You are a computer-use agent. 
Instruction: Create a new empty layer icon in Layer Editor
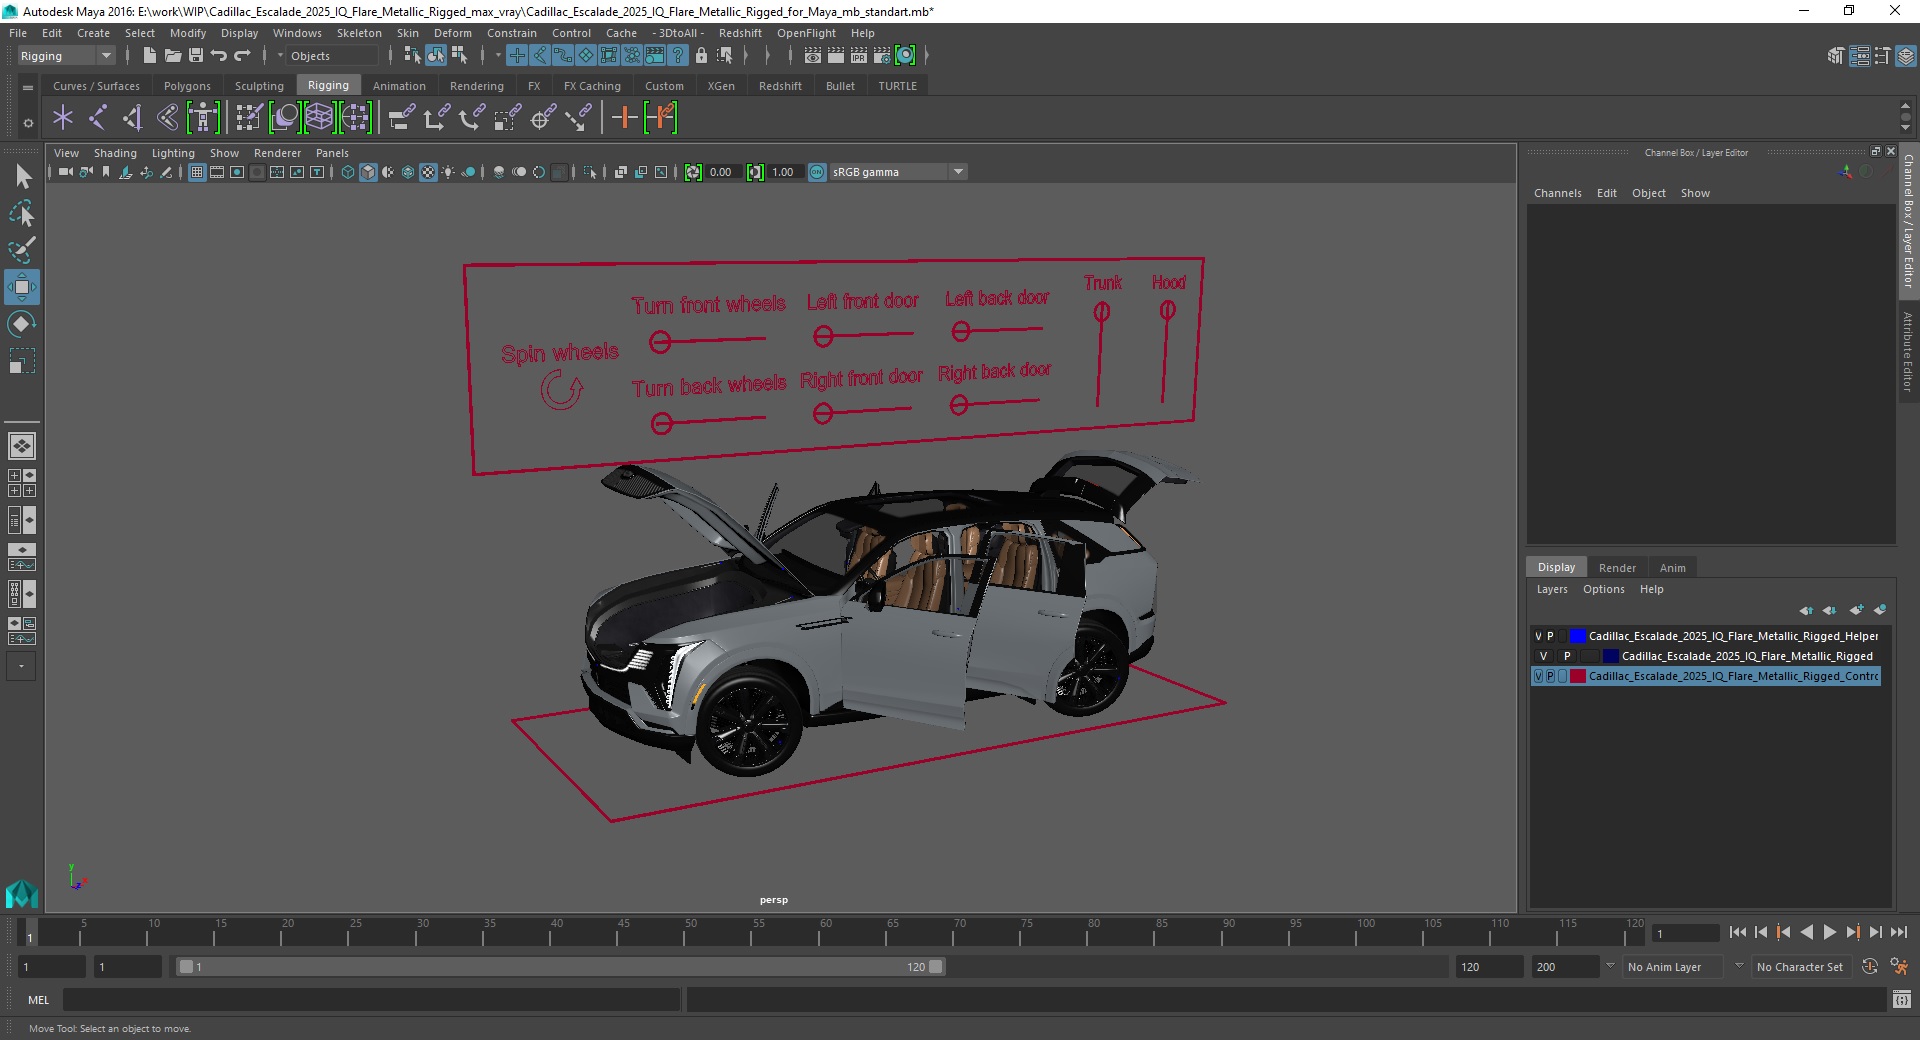click(1857, 610)
